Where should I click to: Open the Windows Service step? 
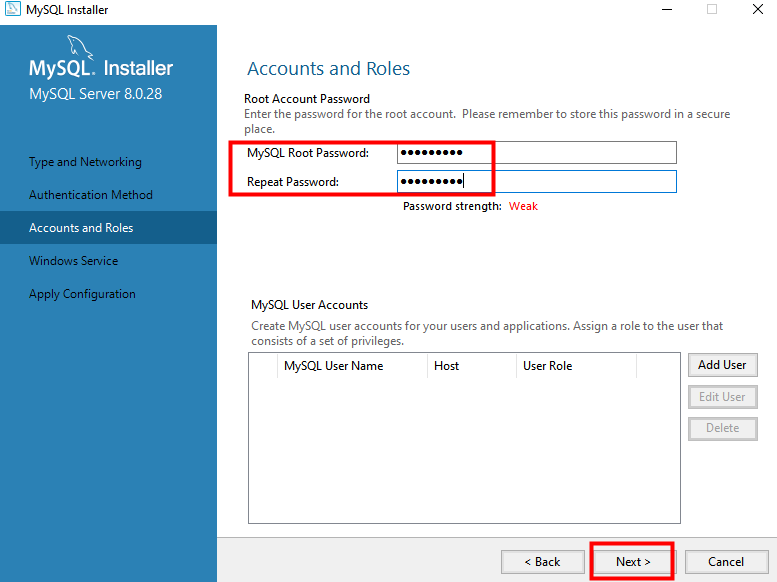click(x=73, y=261)
